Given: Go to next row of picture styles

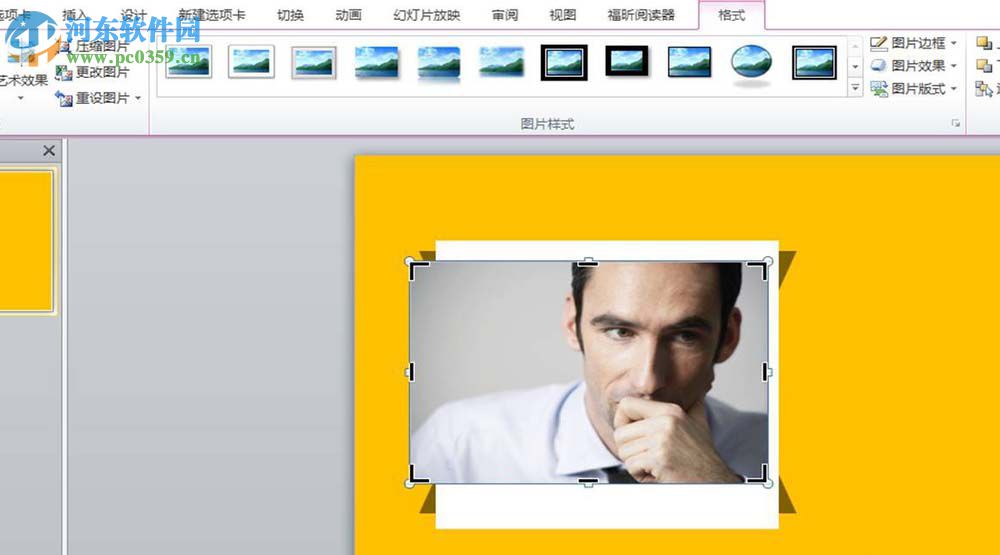Looking at the screenshot, I should pyautogui.click(x=855, y=66).
